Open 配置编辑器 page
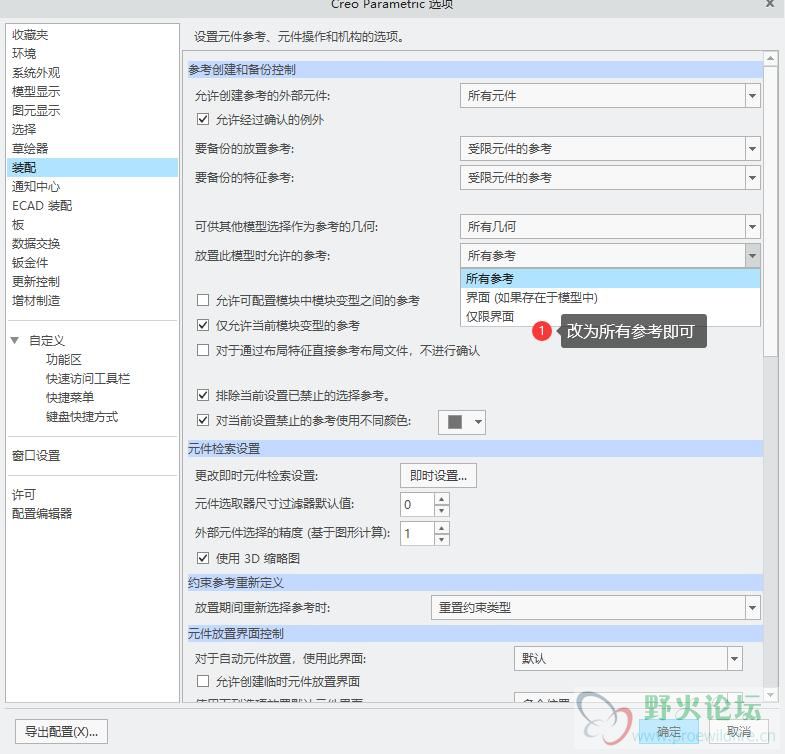 point(42,514)
